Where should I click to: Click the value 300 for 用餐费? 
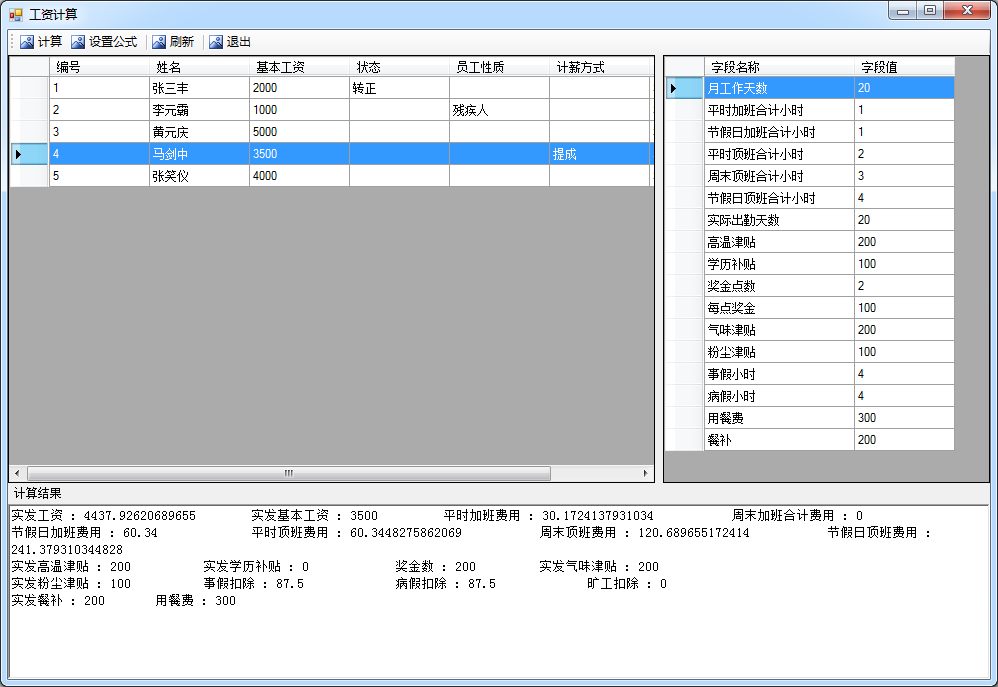pos(904,418)
